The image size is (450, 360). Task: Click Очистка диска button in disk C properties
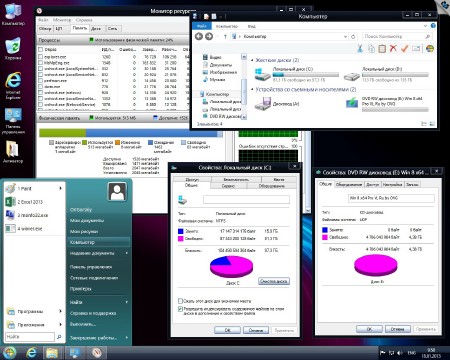274,281
